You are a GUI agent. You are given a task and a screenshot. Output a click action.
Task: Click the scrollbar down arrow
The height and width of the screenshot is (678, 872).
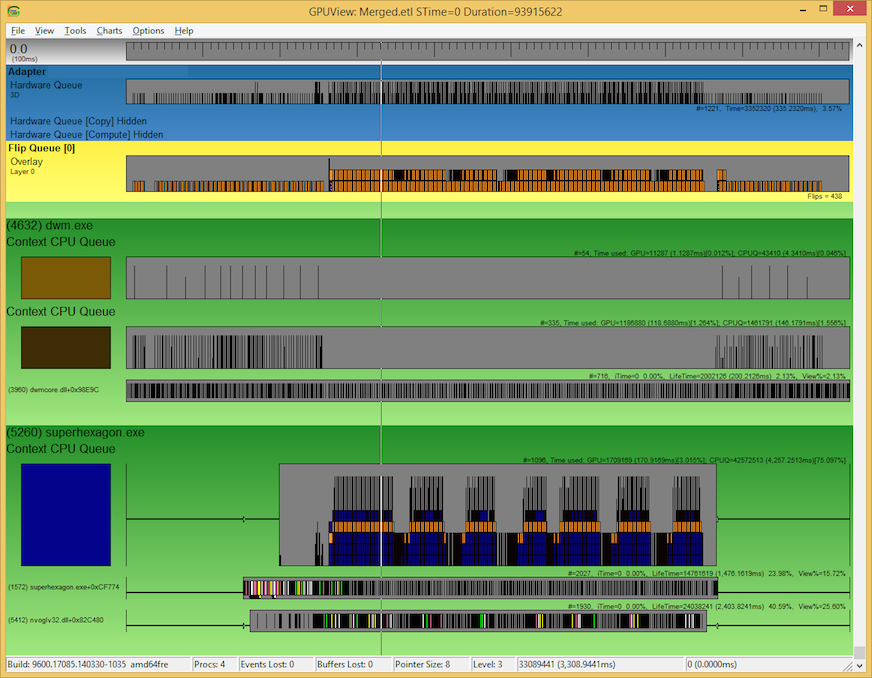860,665
